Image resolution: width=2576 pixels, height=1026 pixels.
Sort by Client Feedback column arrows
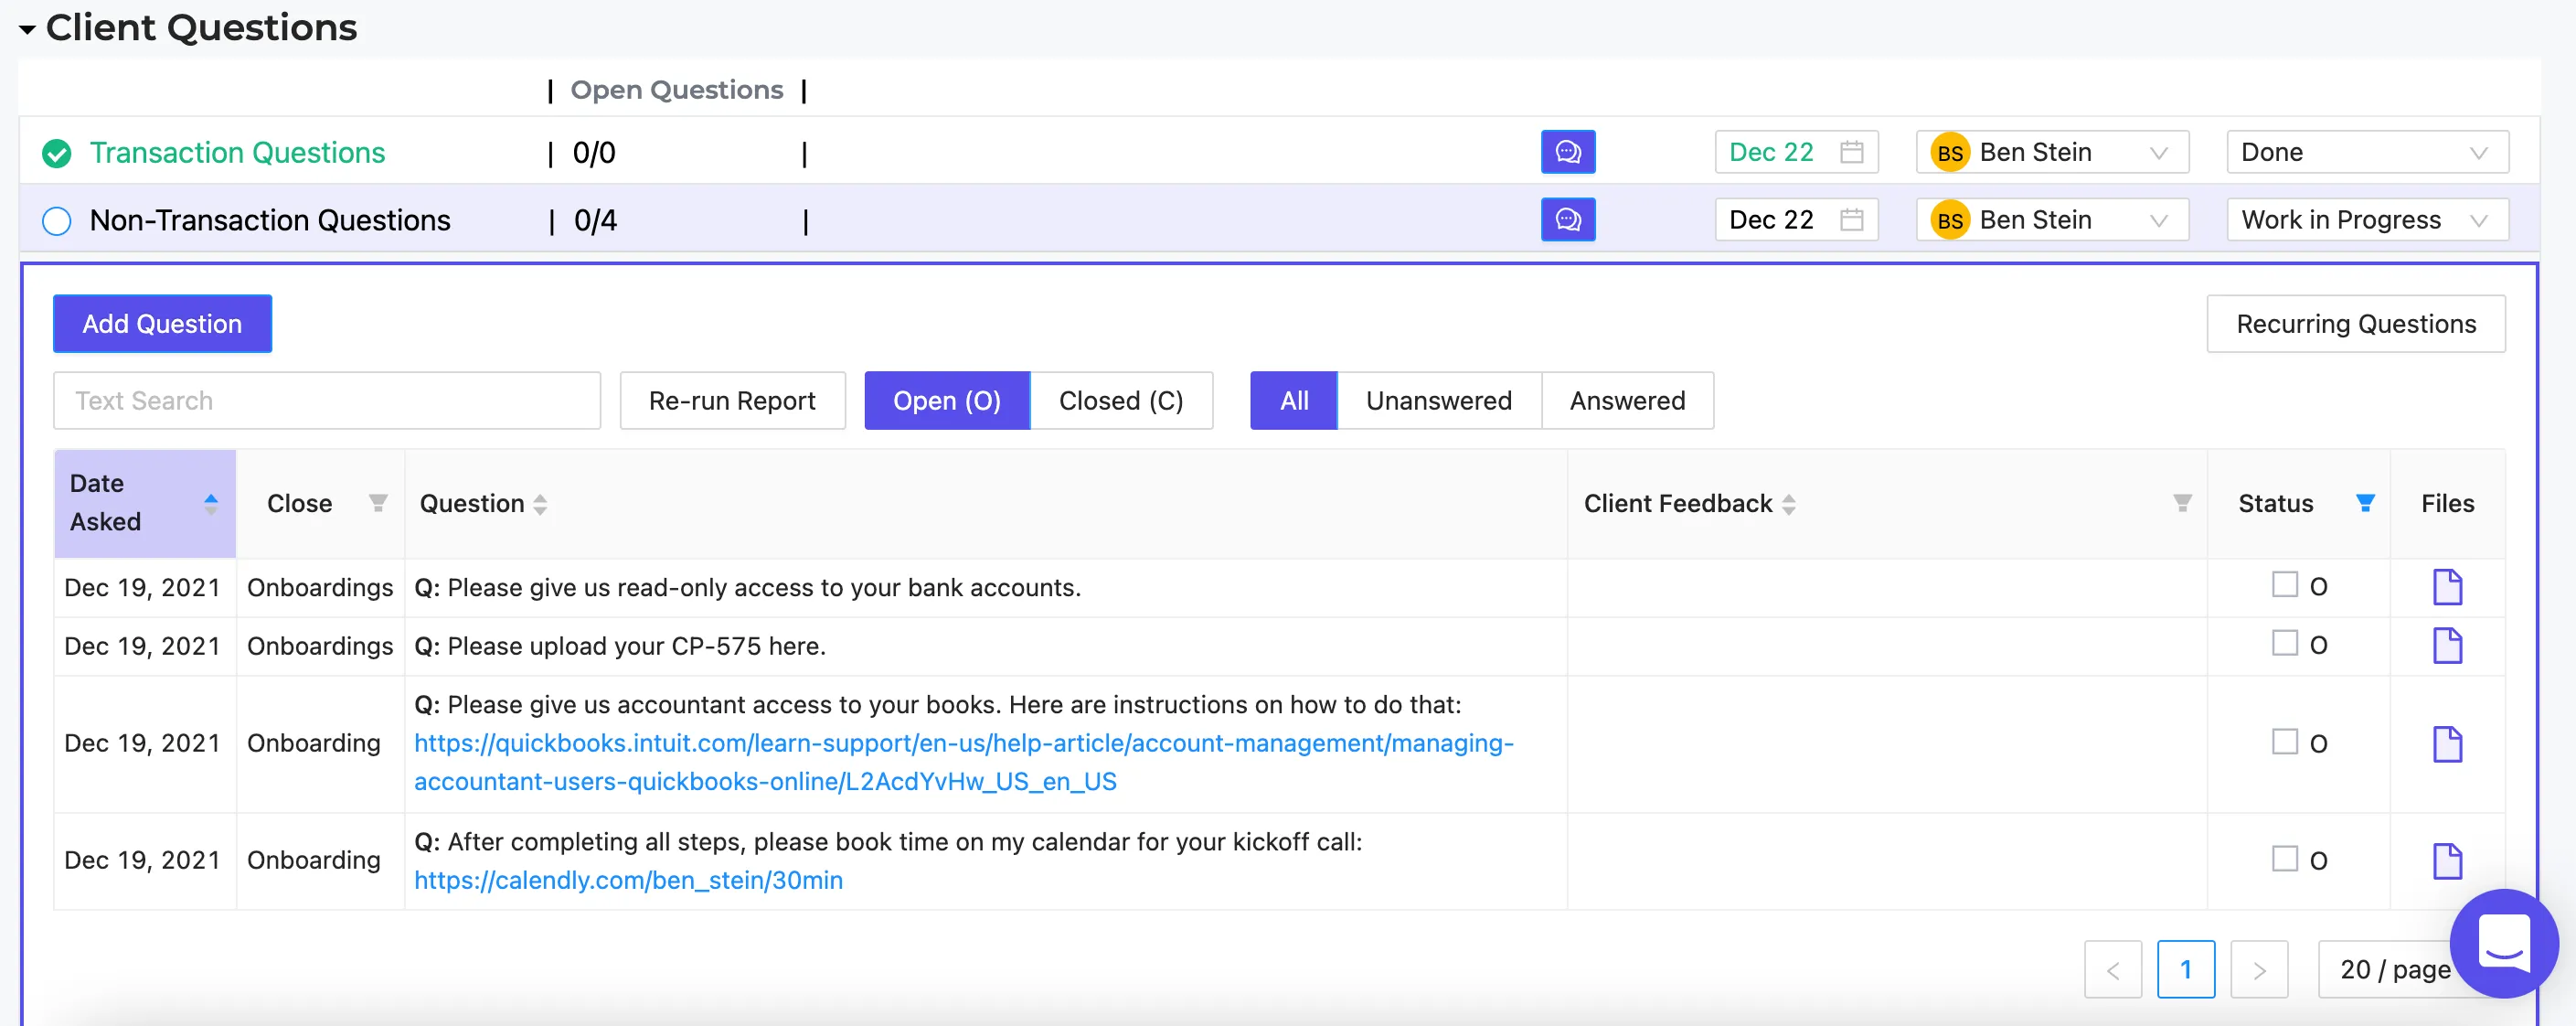(x=1788, y=504)
